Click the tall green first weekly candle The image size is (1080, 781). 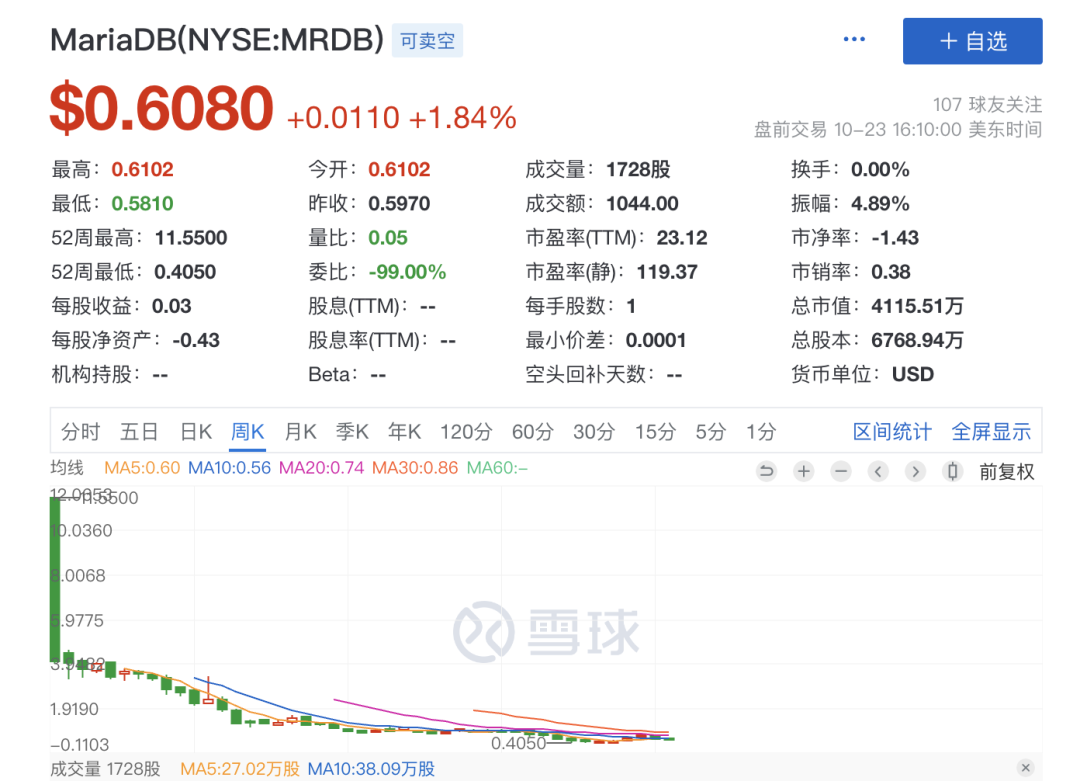(55, 579)
